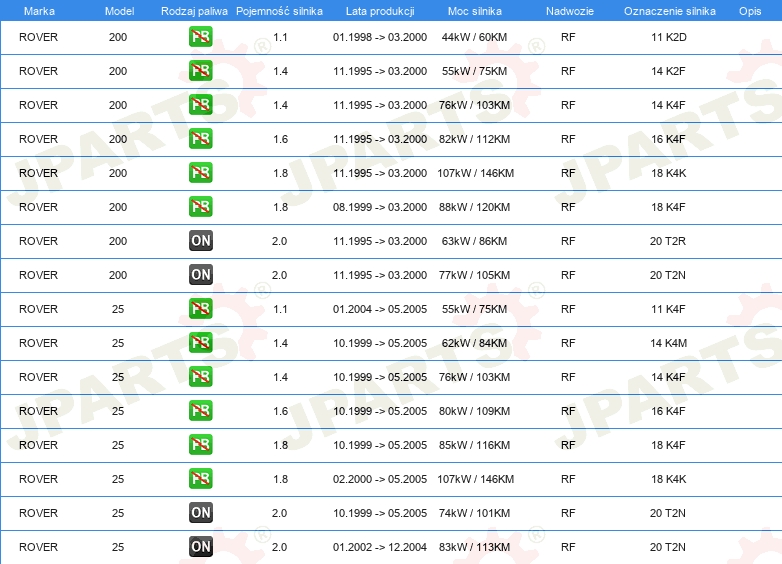The height and width of the screenshot is (564, 782).
Task: Click body type RF in the 83kW / 113KM row
Action: pos(568,547)
